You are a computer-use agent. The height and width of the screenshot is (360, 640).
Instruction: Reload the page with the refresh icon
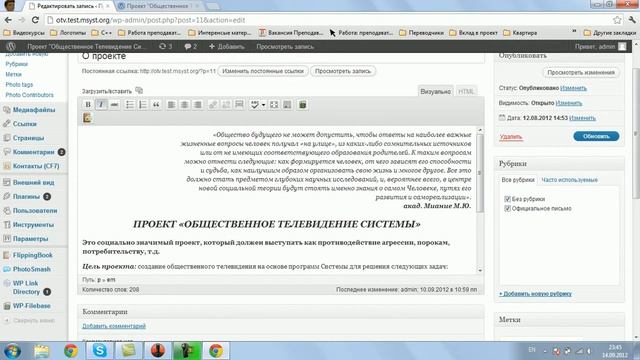point(36,20)
